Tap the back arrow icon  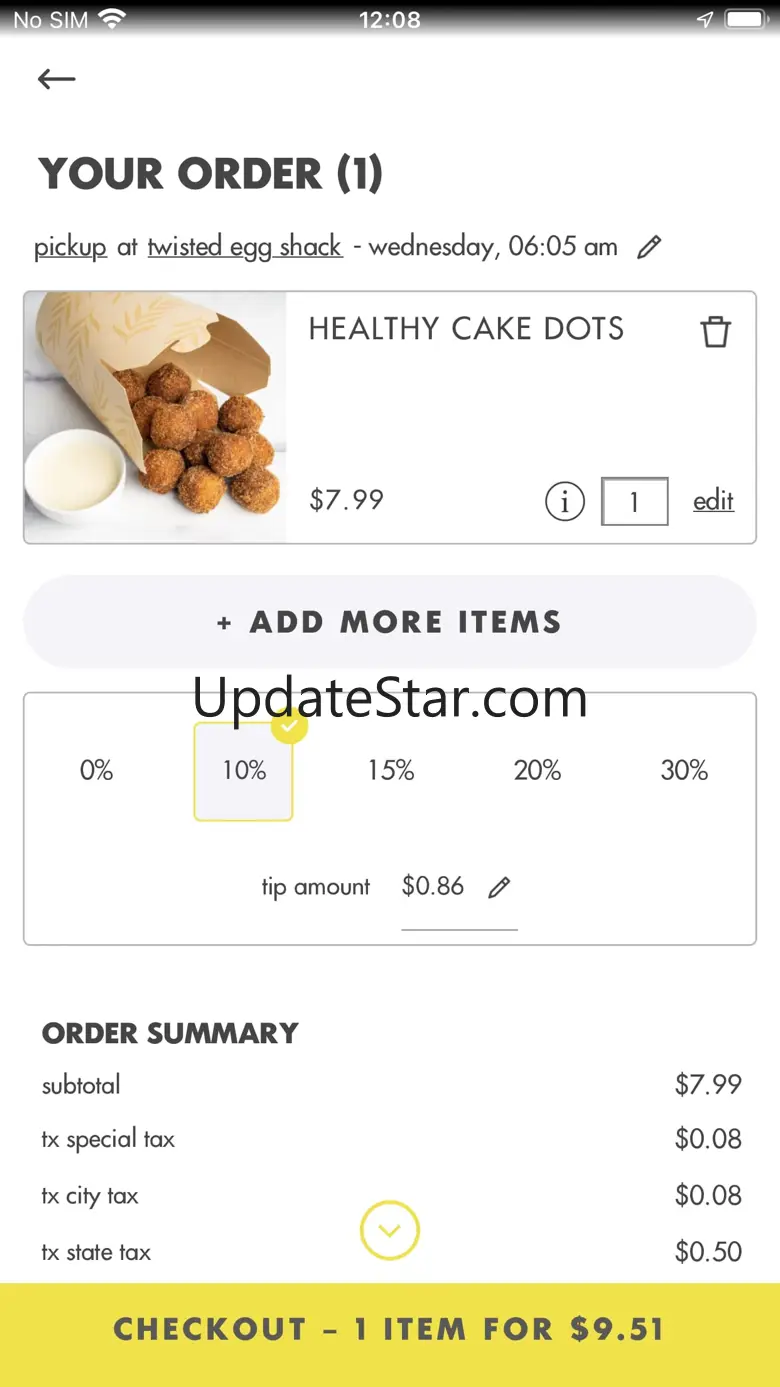click(56, 79)
